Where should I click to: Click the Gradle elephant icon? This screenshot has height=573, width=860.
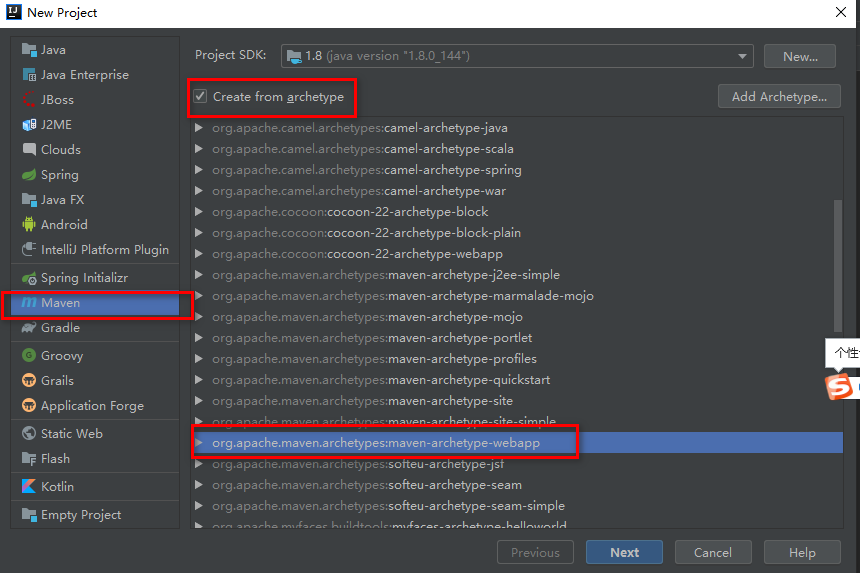point(29,328)
